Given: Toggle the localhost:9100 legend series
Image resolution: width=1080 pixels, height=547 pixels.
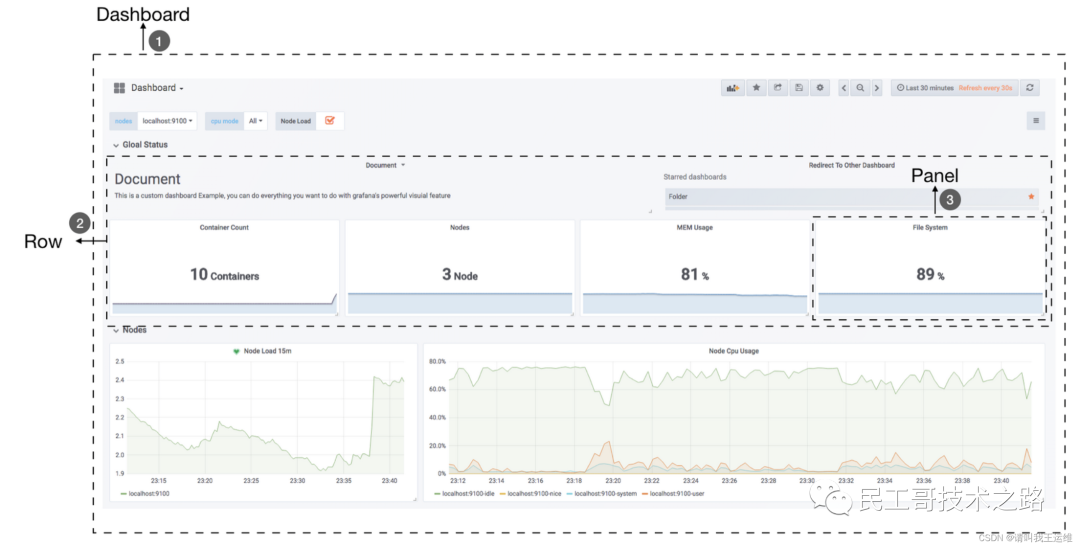Looking at the screenshot, I should click(145, 494).
